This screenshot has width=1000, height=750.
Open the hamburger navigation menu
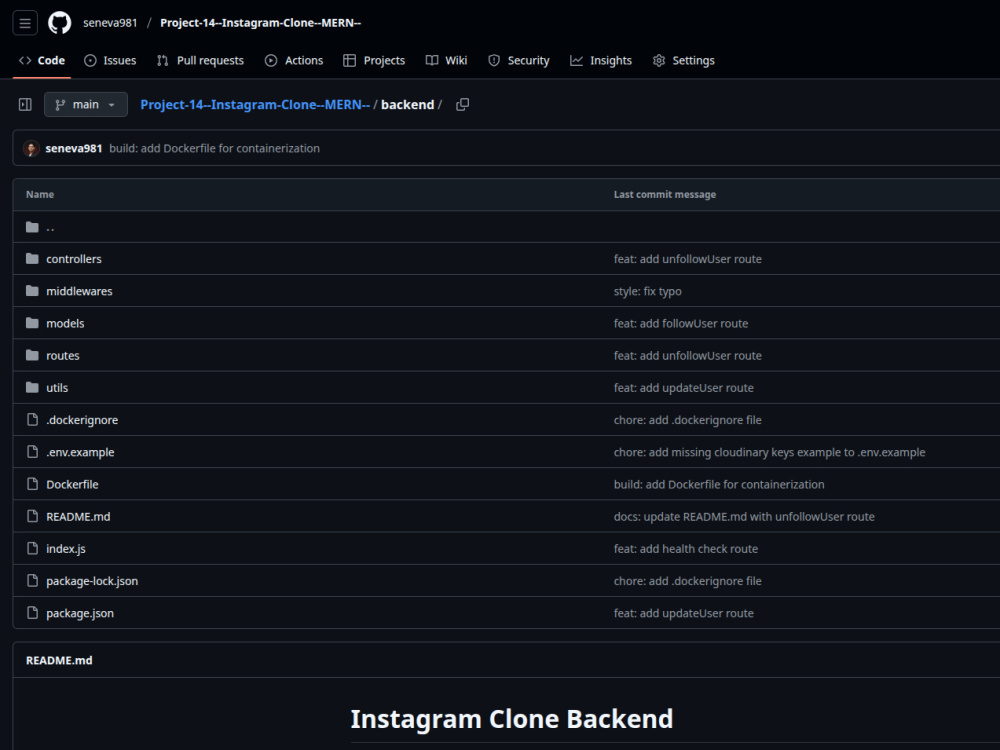point(25,23)
